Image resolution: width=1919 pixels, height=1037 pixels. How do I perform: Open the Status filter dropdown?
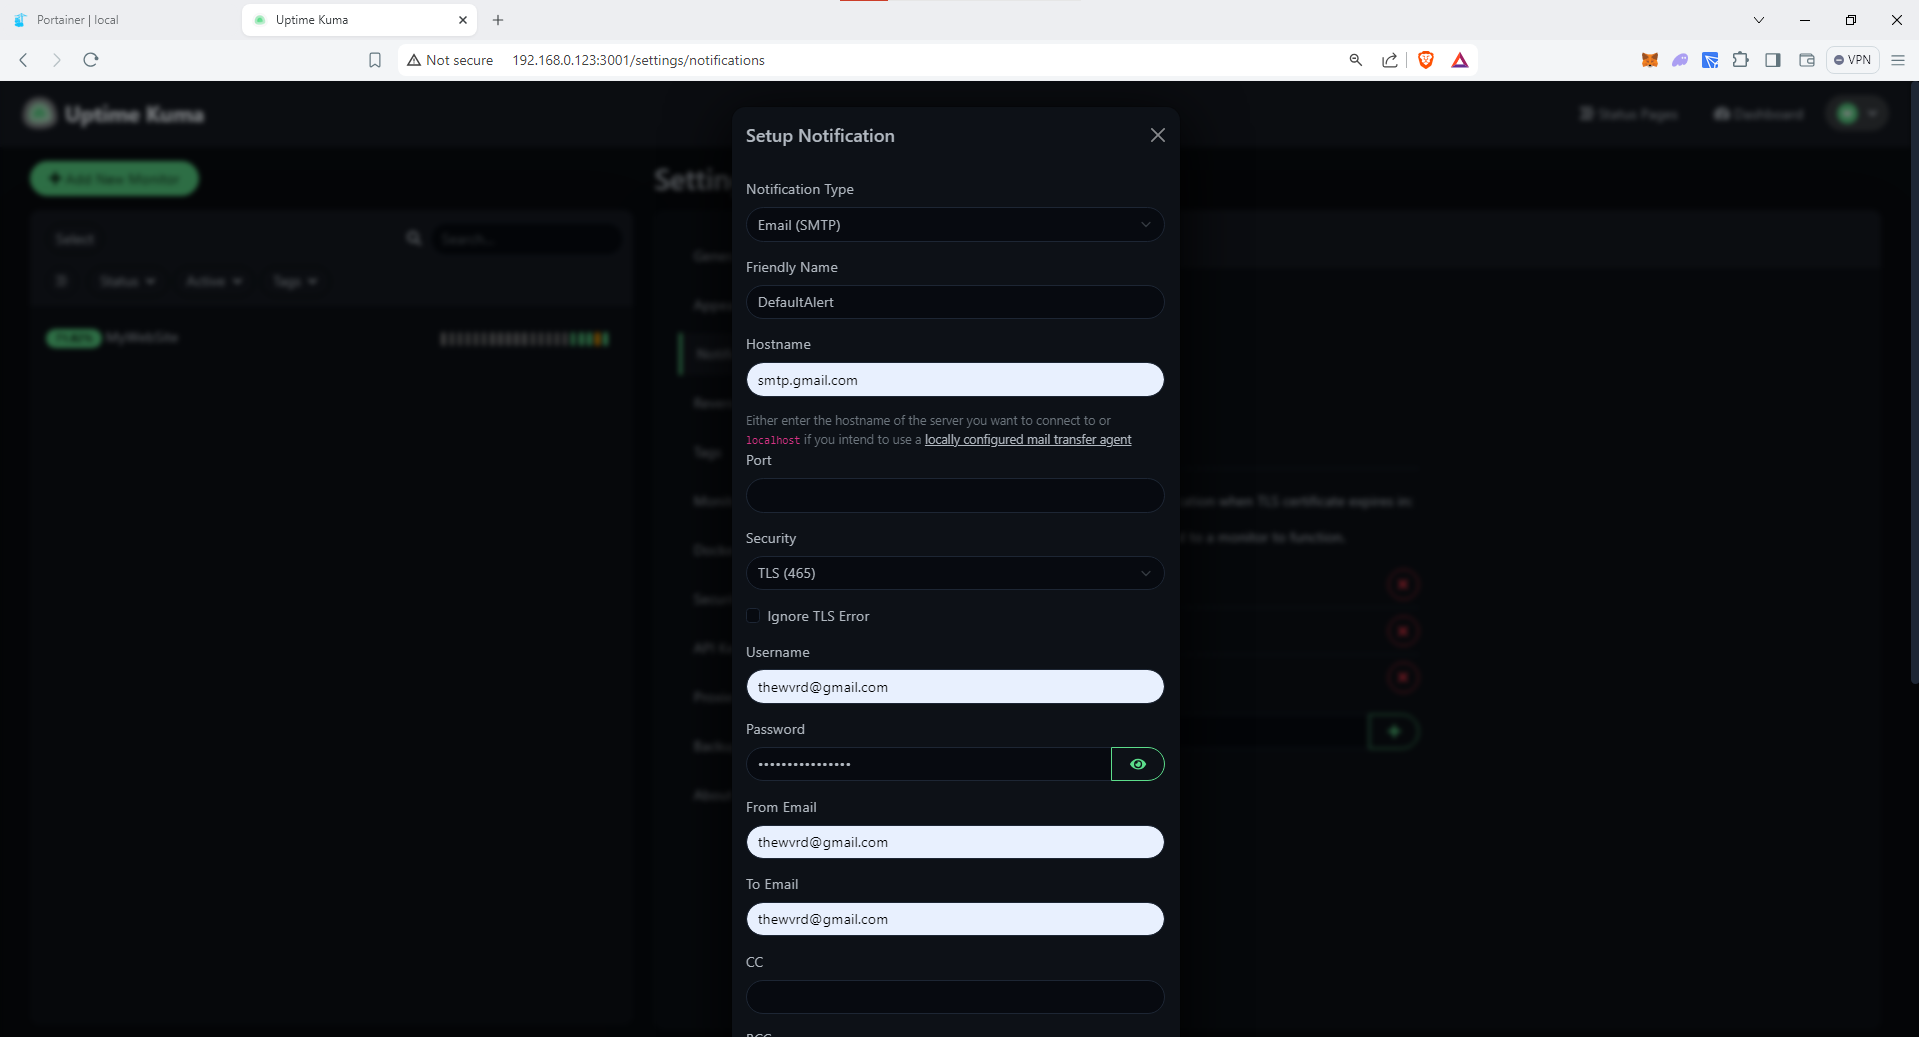[x=128, y=281]
